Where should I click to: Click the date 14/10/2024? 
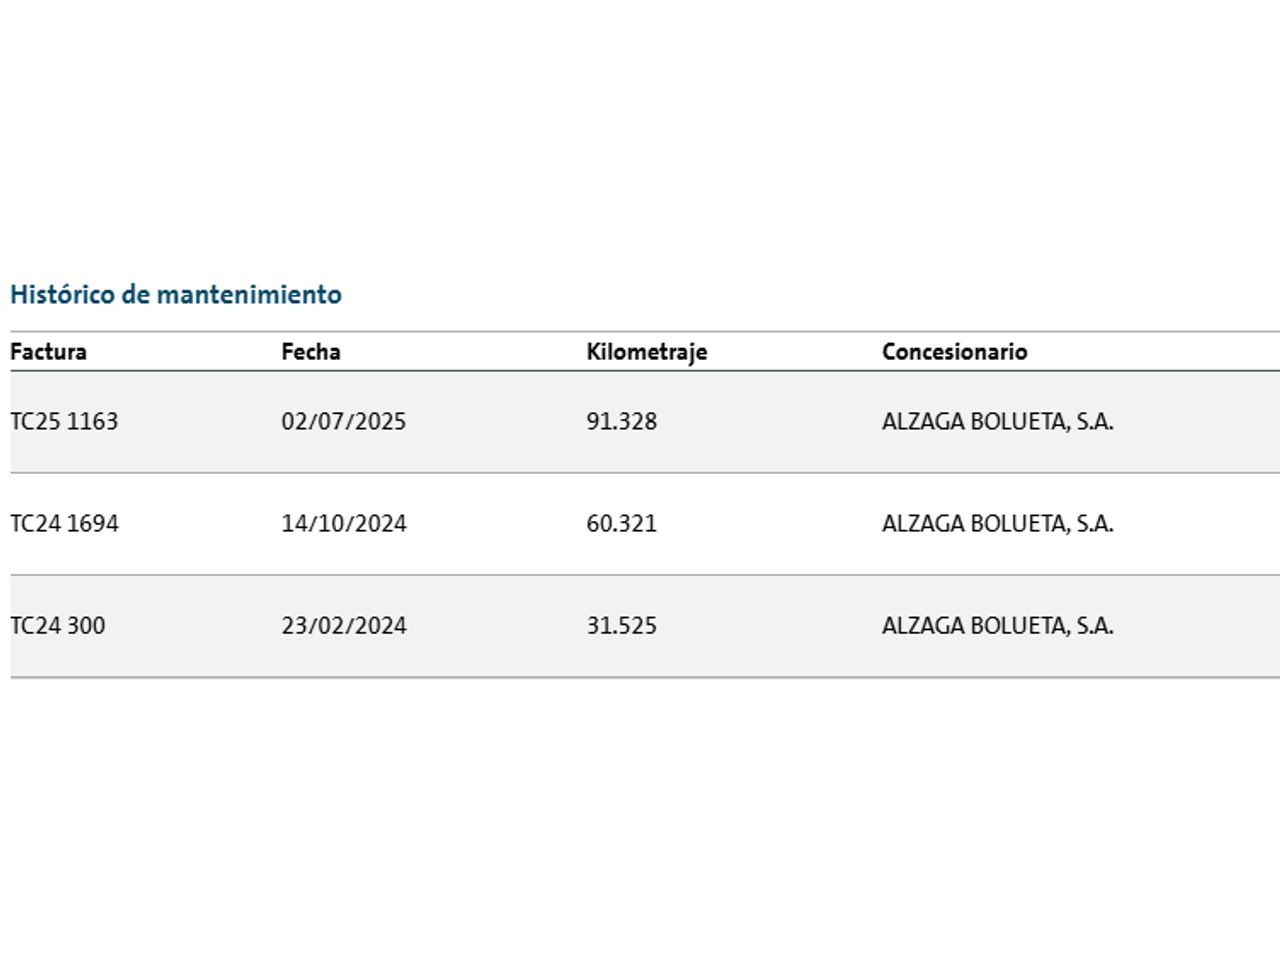(x=343, y=524)
